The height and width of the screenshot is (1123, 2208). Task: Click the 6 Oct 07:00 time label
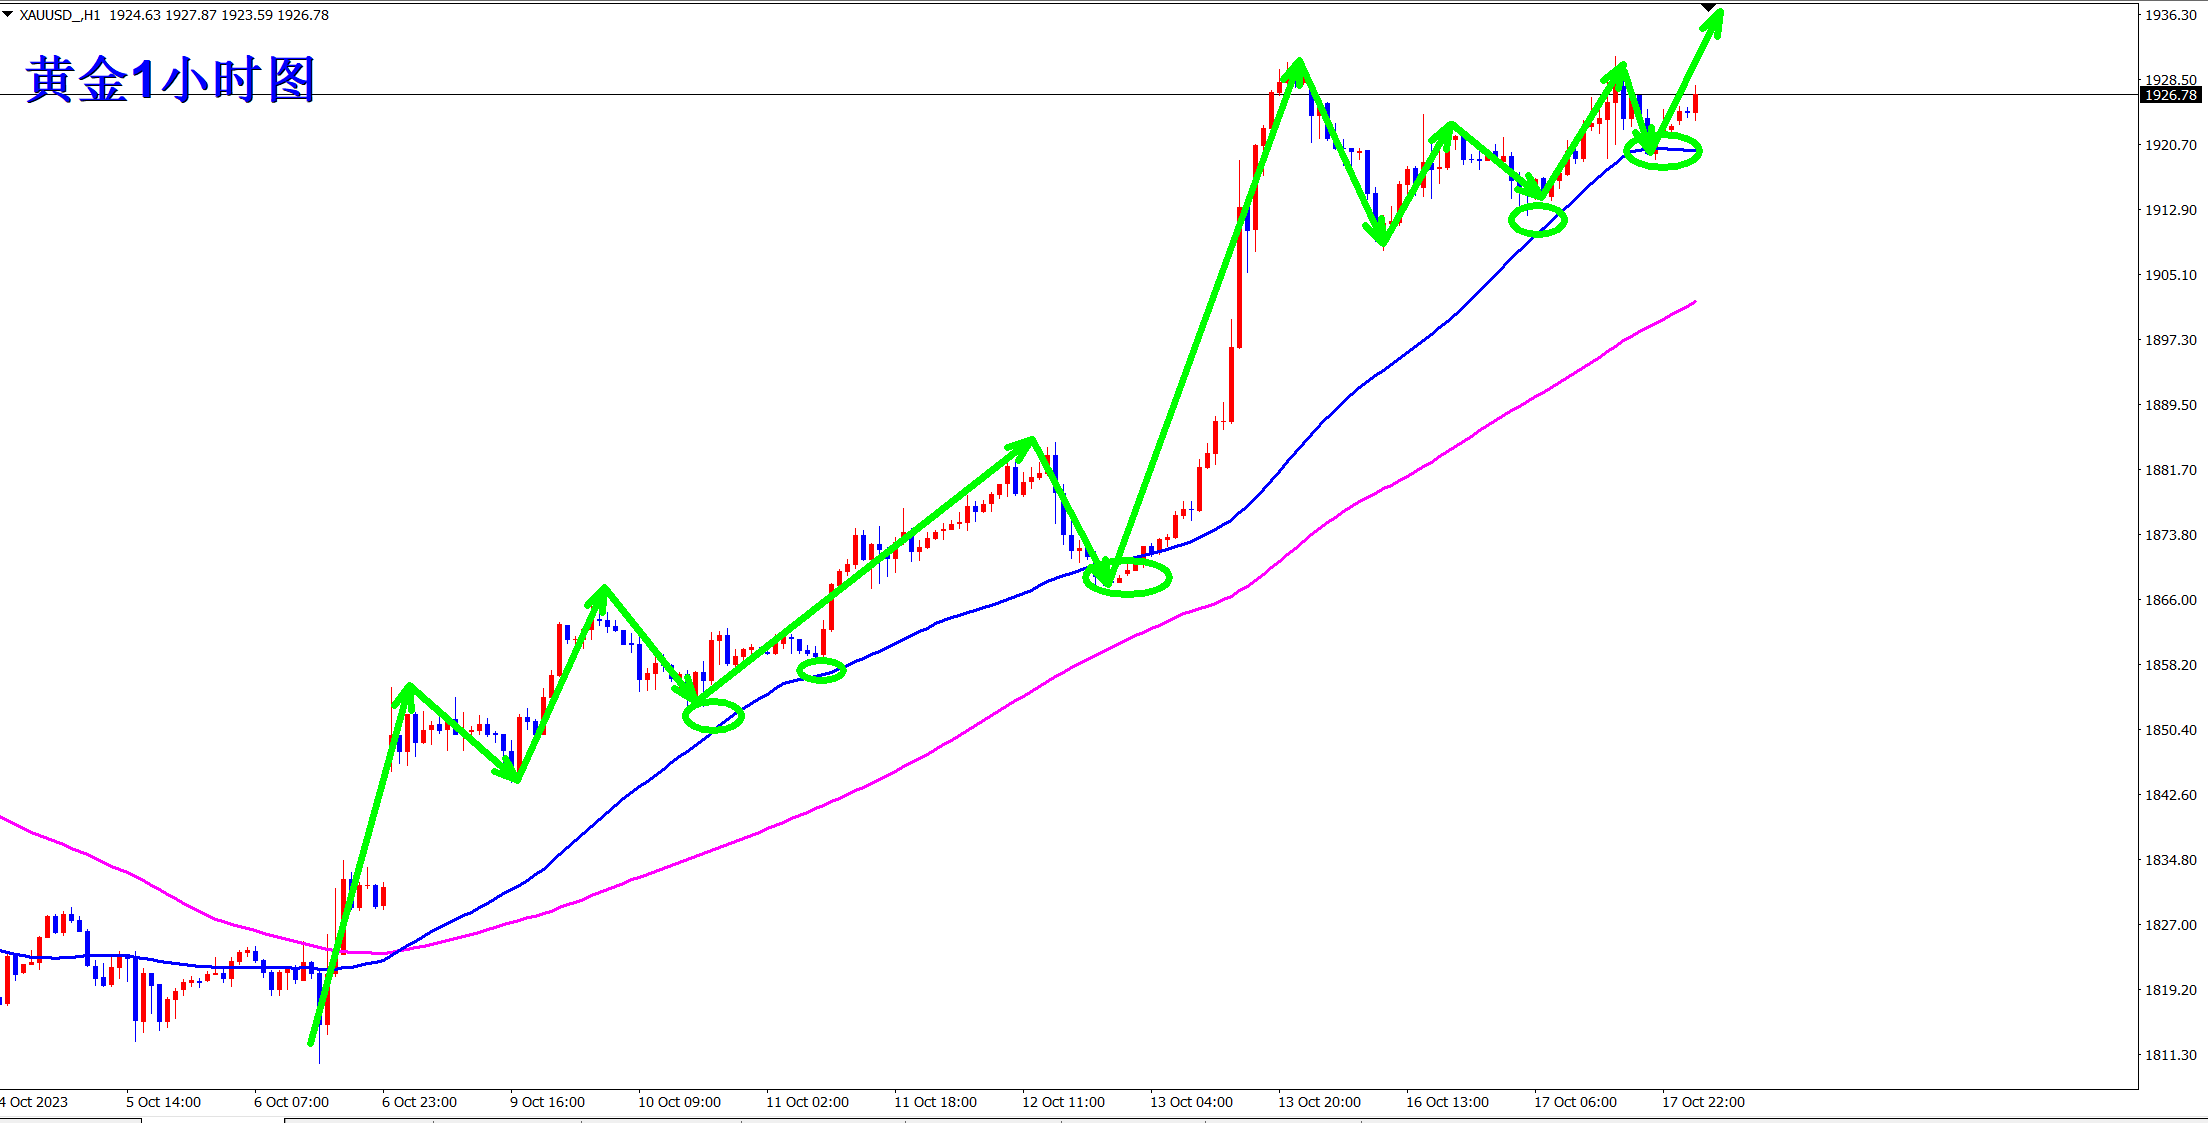tap(291, 1102)
